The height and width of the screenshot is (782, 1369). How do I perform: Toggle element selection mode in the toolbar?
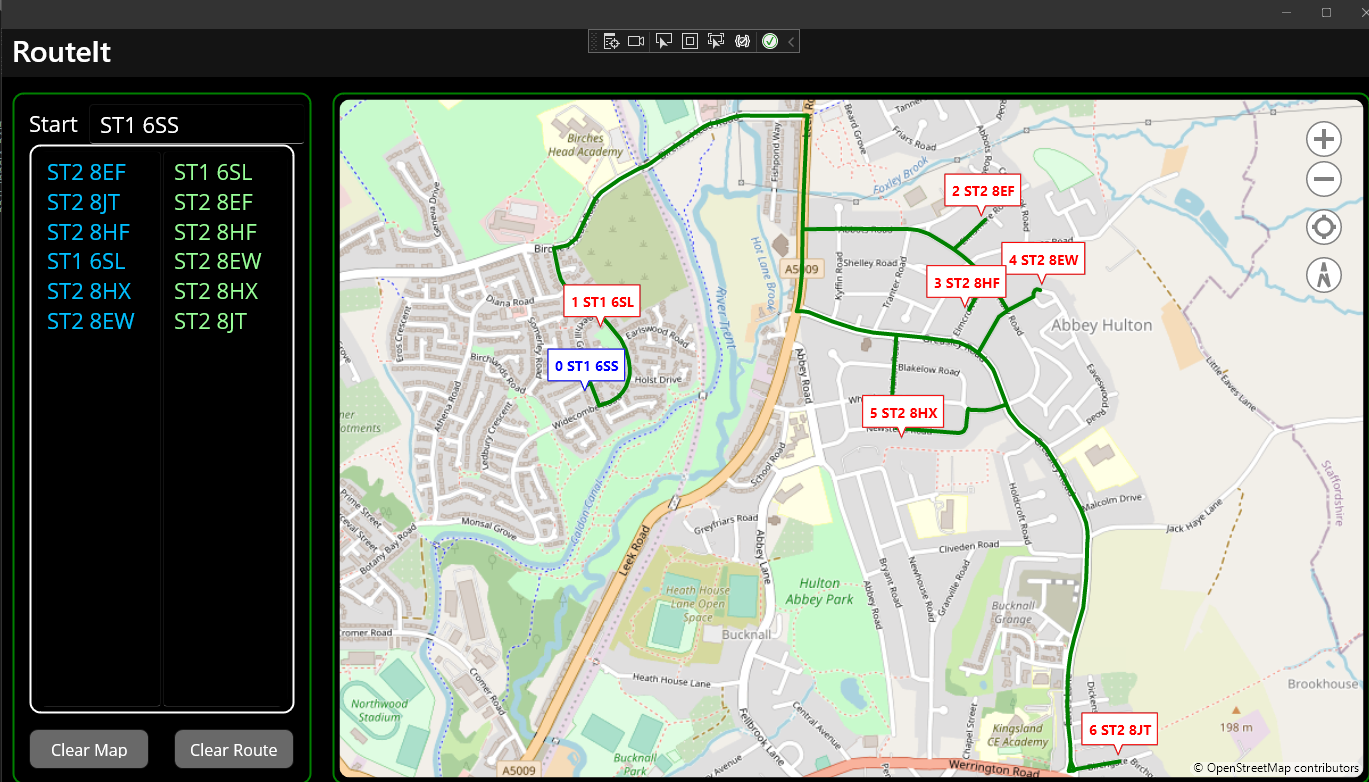663,41
